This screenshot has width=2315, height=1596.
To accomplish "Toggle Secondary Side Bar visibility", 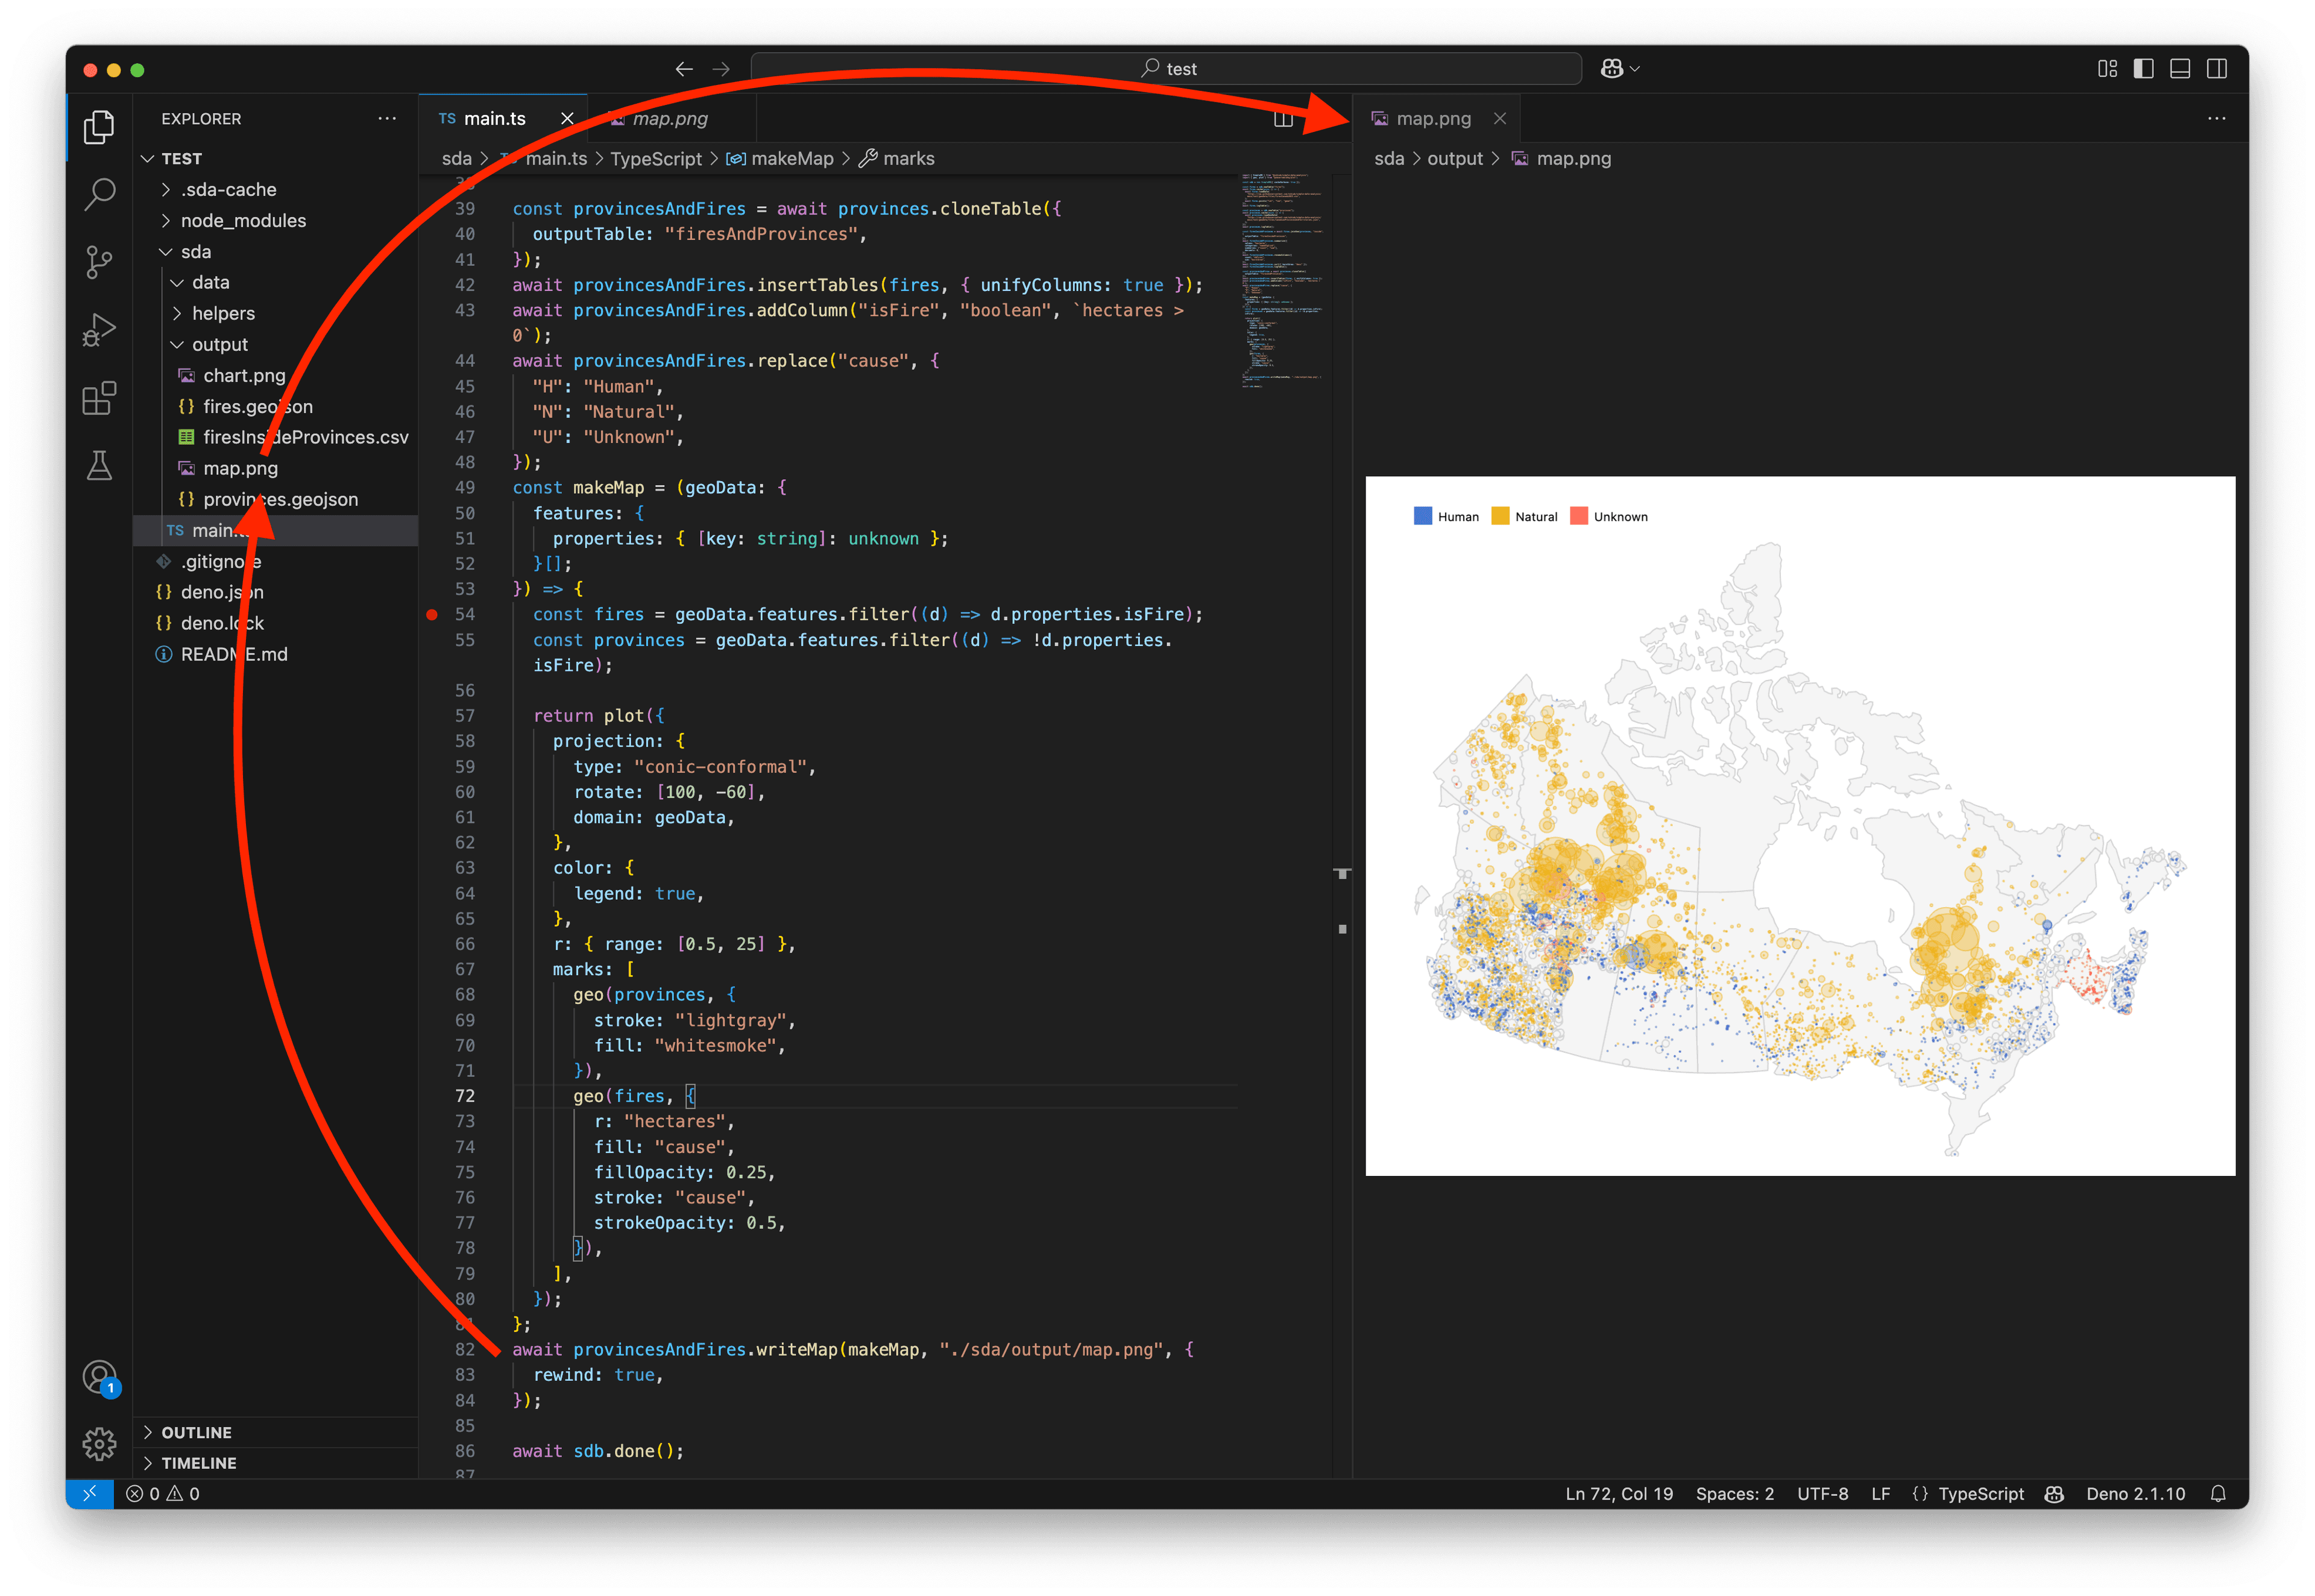I will point(2217,69).
